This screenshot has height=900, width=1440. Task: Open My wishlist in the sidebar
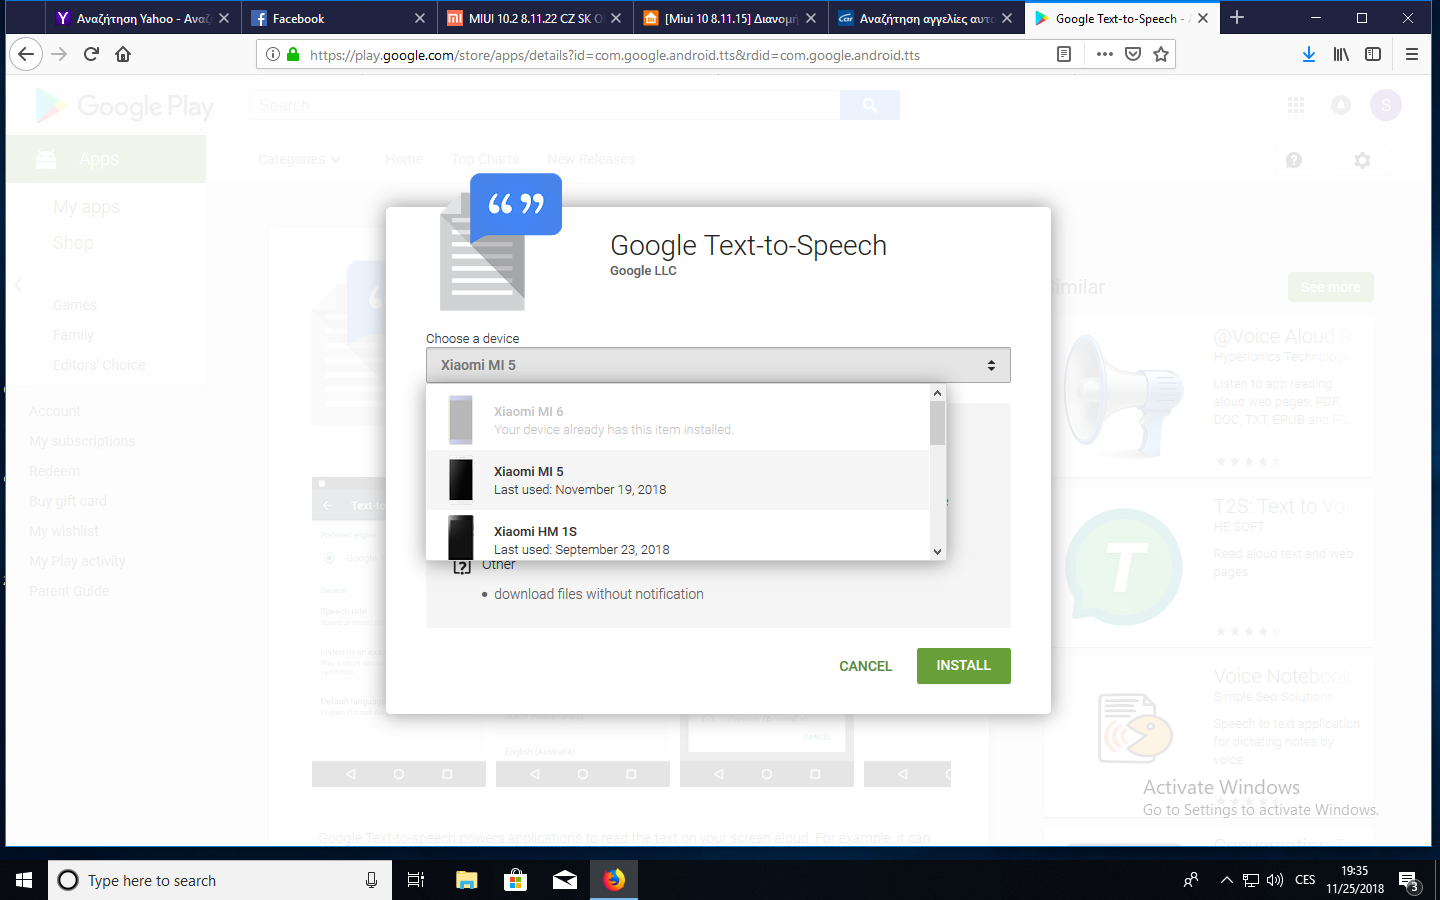(x=64, y=531)
